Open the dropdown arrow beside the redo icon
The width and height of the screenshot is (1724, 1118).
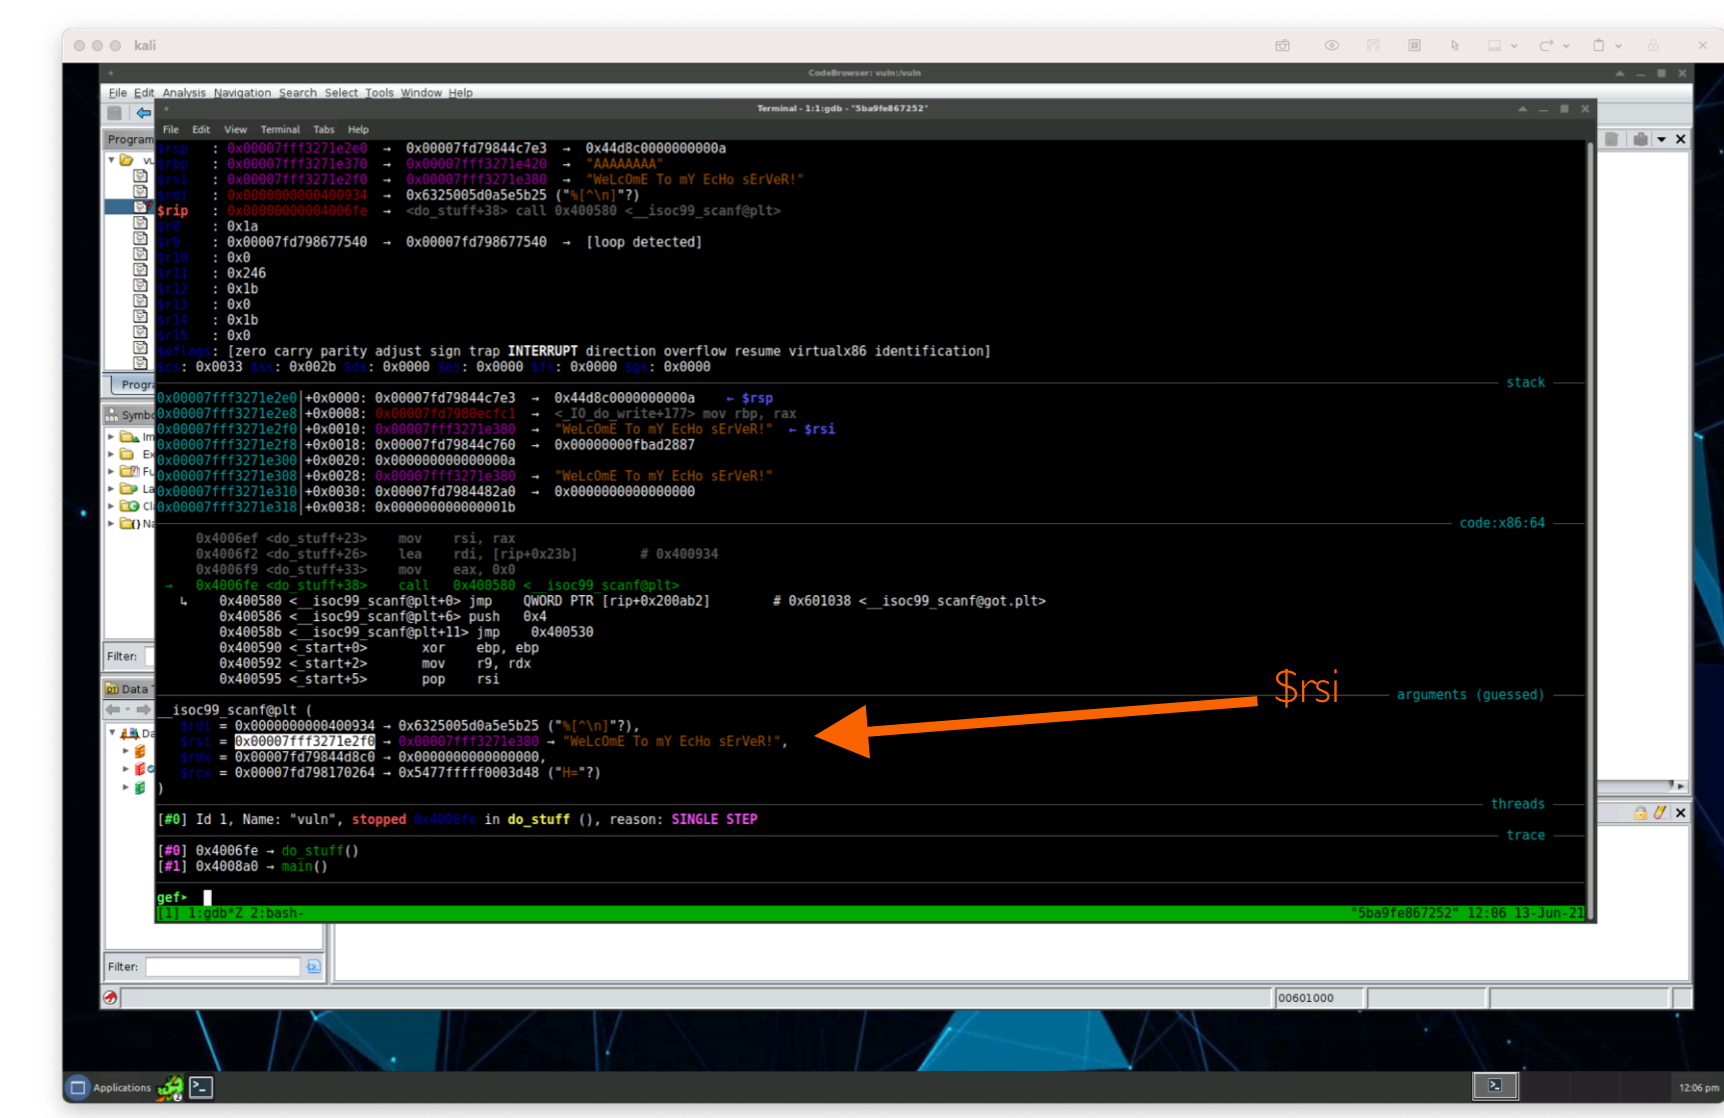point(1566,46)
